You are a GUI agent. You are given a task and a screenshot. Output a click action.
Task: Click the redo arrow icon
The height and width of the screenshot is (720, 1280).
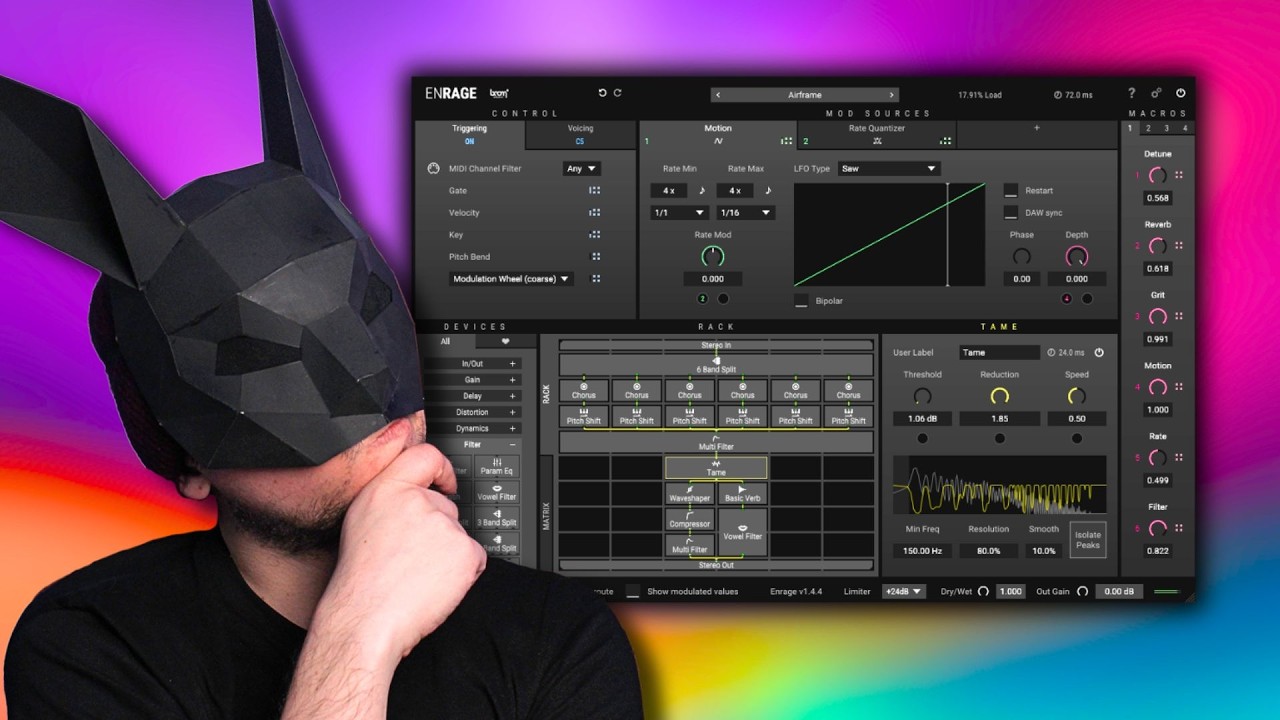(618, 93)
